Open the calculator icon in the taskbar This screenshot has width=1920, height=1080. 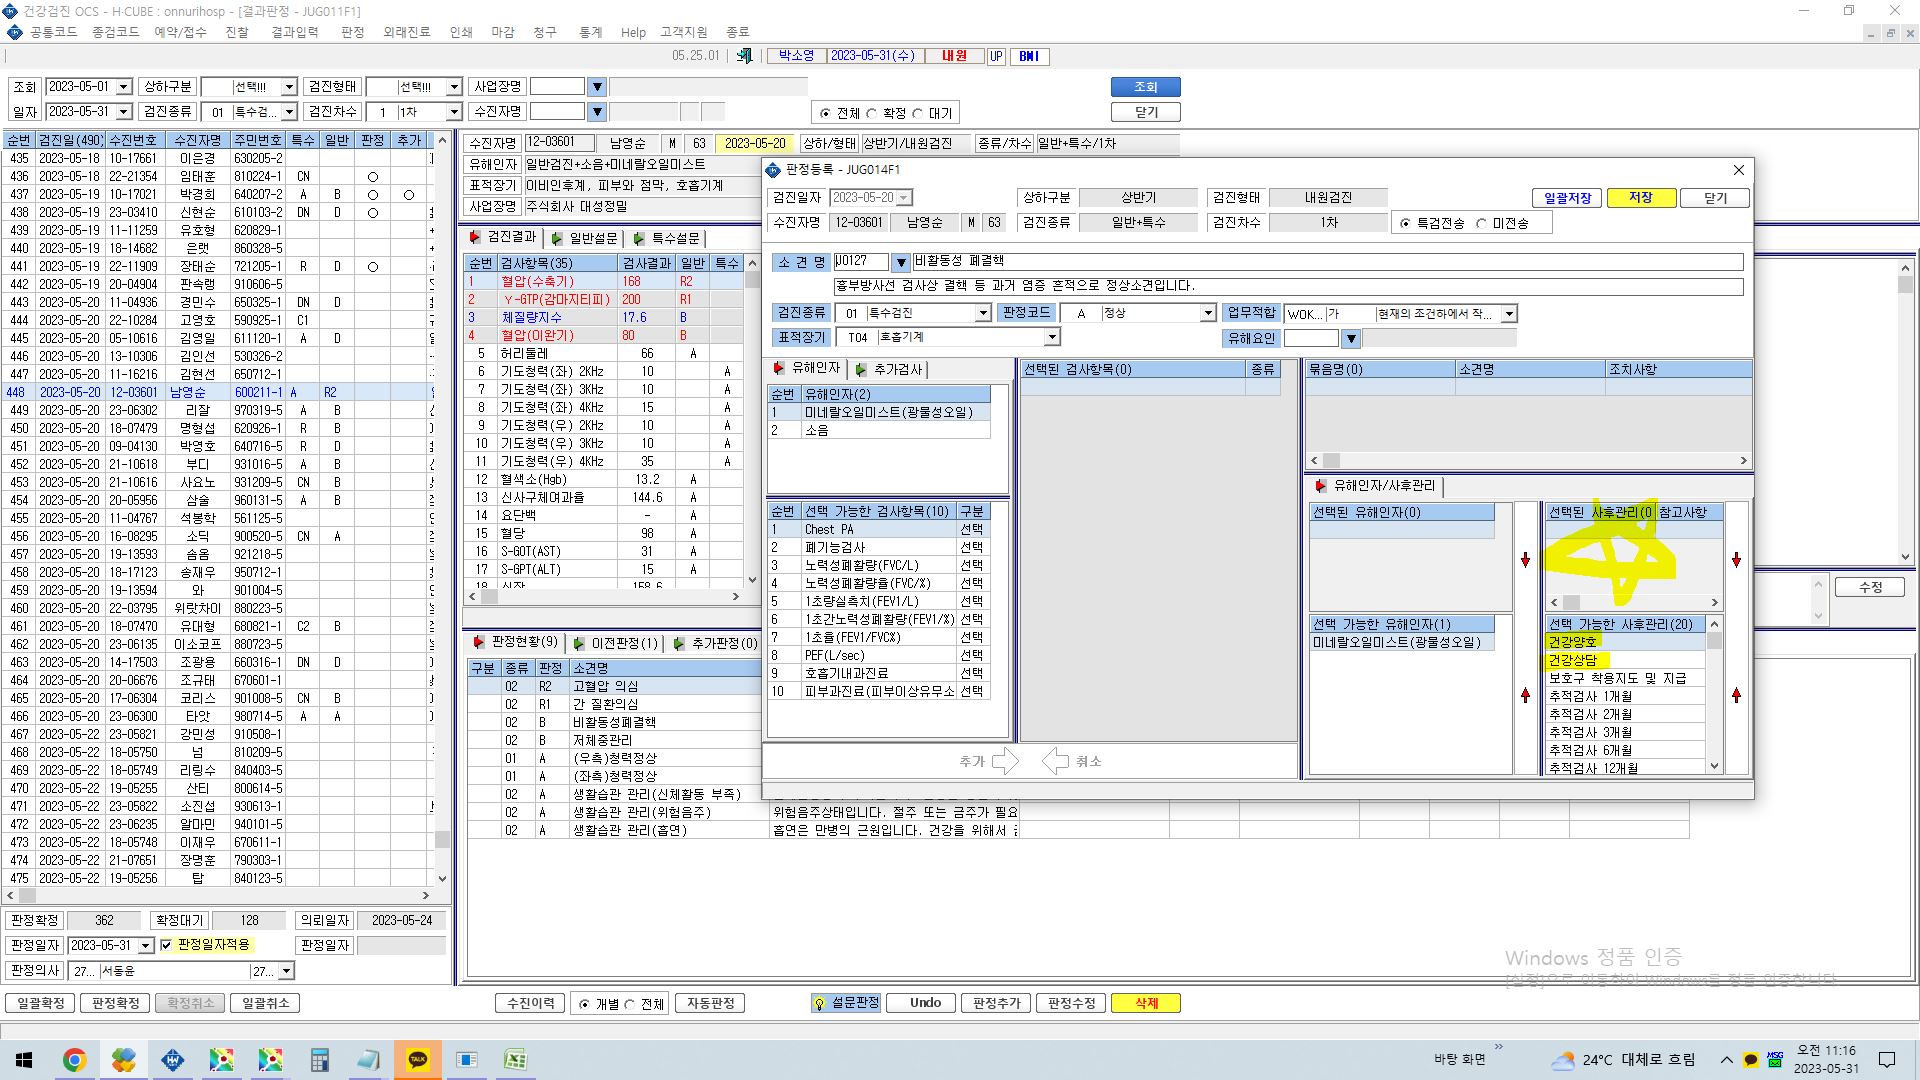320,1060
